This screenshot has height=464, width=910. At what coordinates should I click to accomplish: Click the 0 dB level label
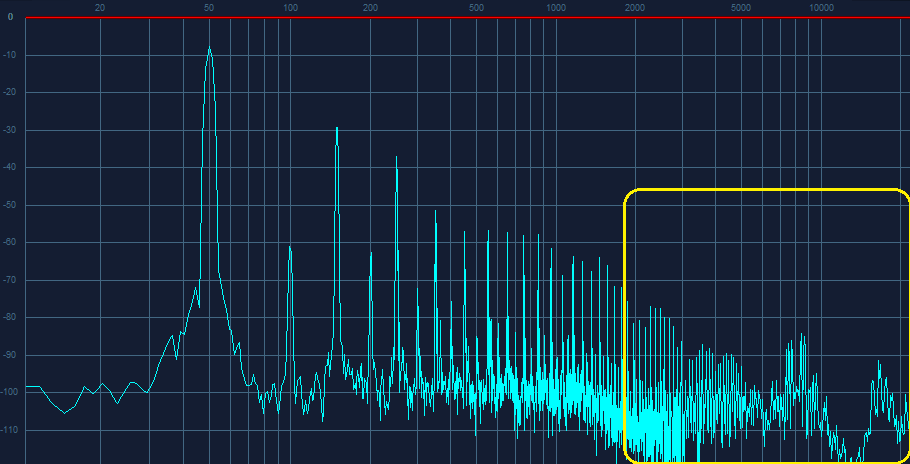pos(10,17)
